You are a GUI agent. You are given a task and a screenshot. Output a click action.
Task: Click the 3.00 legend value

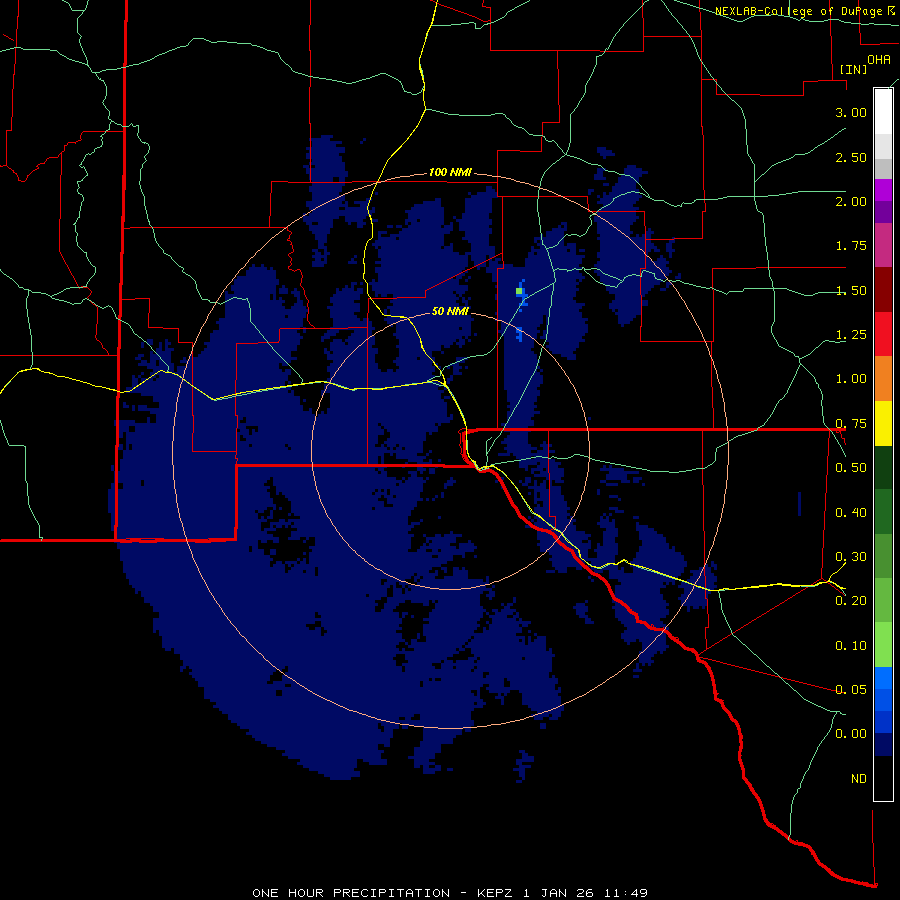tap(851, 112)
